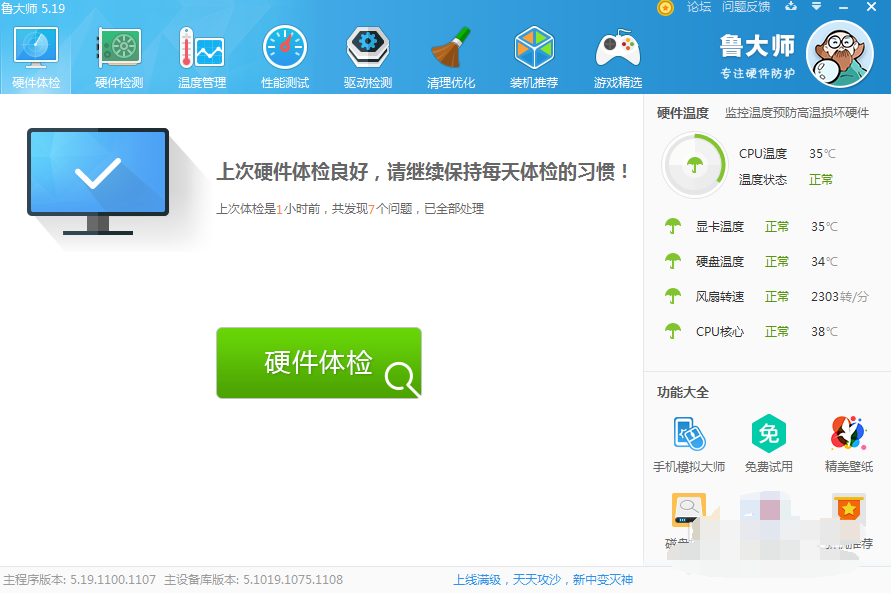Click the CPU temperature gauge circle

(693, 166)
